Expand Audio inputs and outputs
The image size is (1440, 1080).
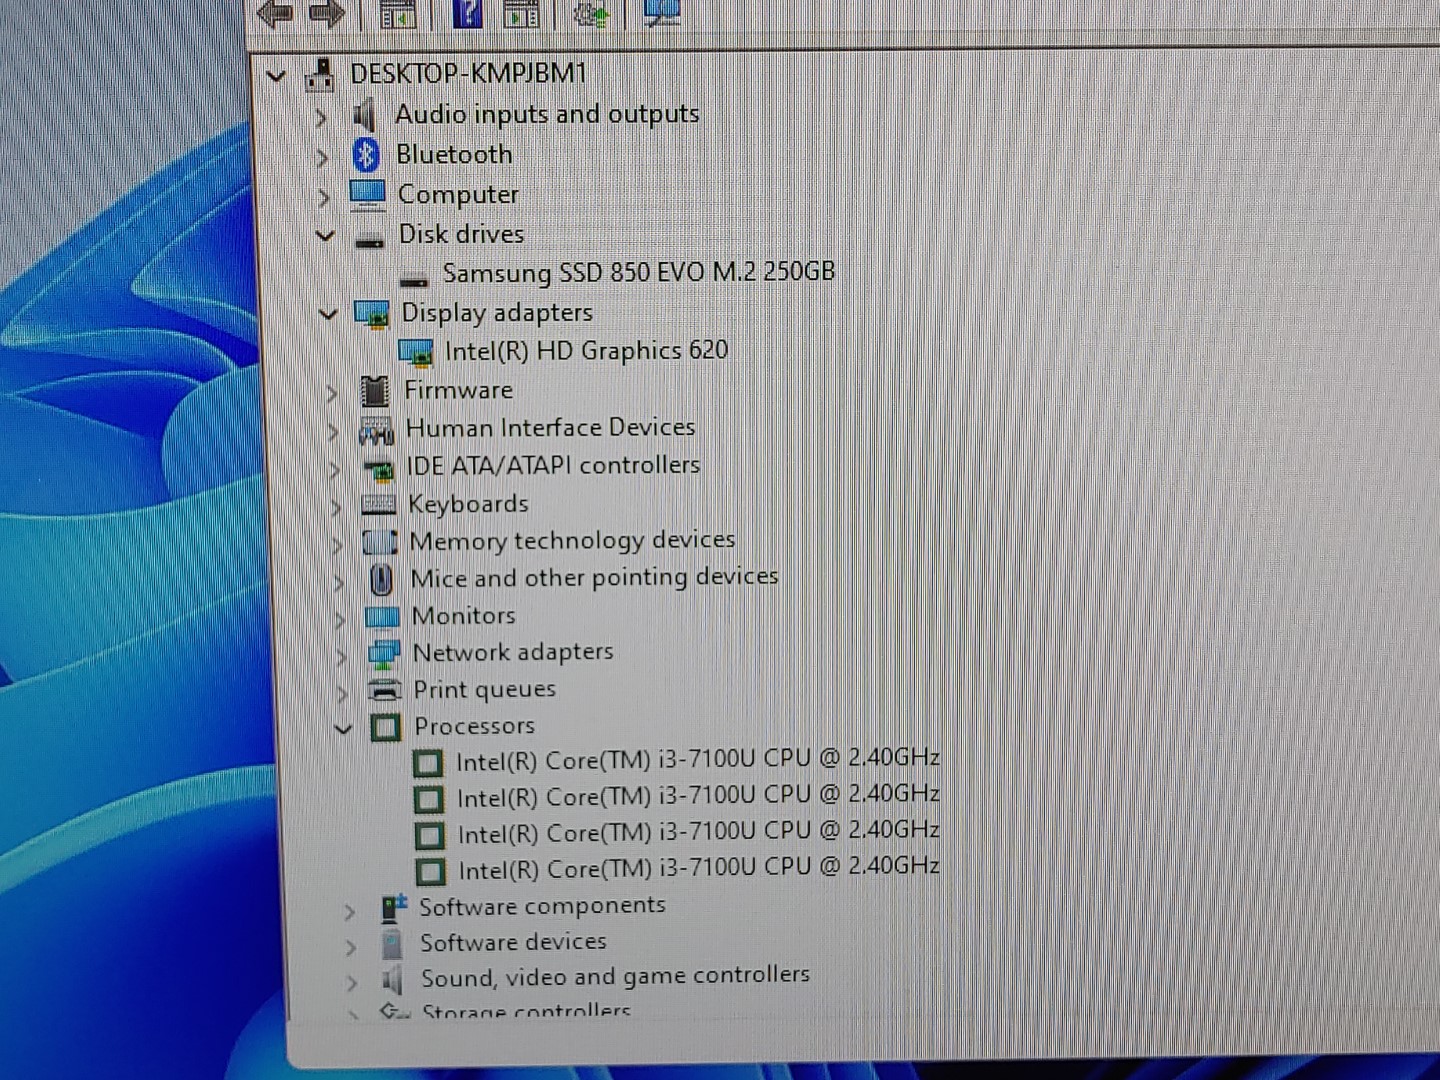click(321, 118)
